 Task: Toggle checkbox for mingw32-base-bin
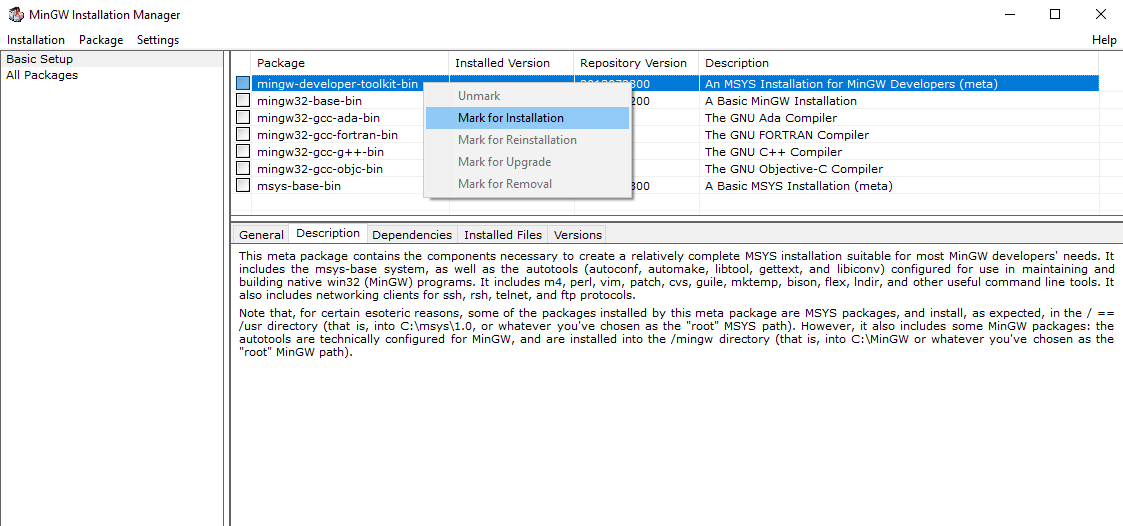[243, 101]
